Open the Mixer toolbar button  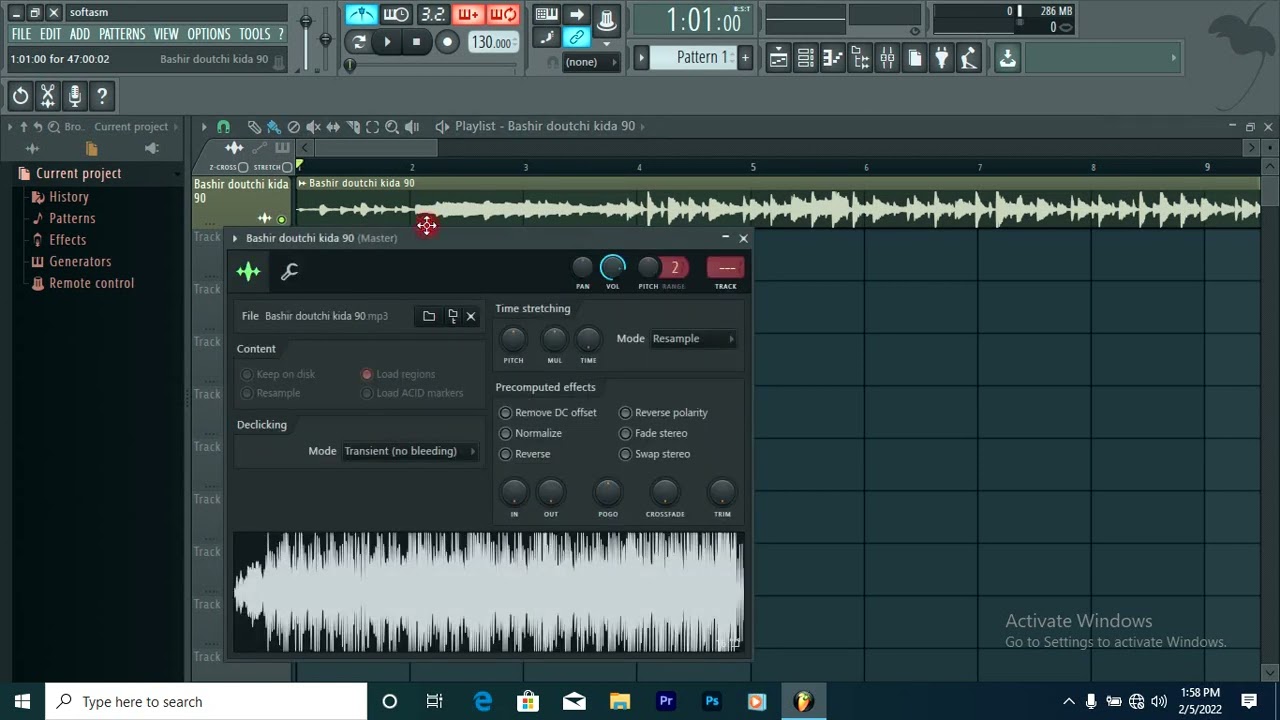tap(887, 59)
